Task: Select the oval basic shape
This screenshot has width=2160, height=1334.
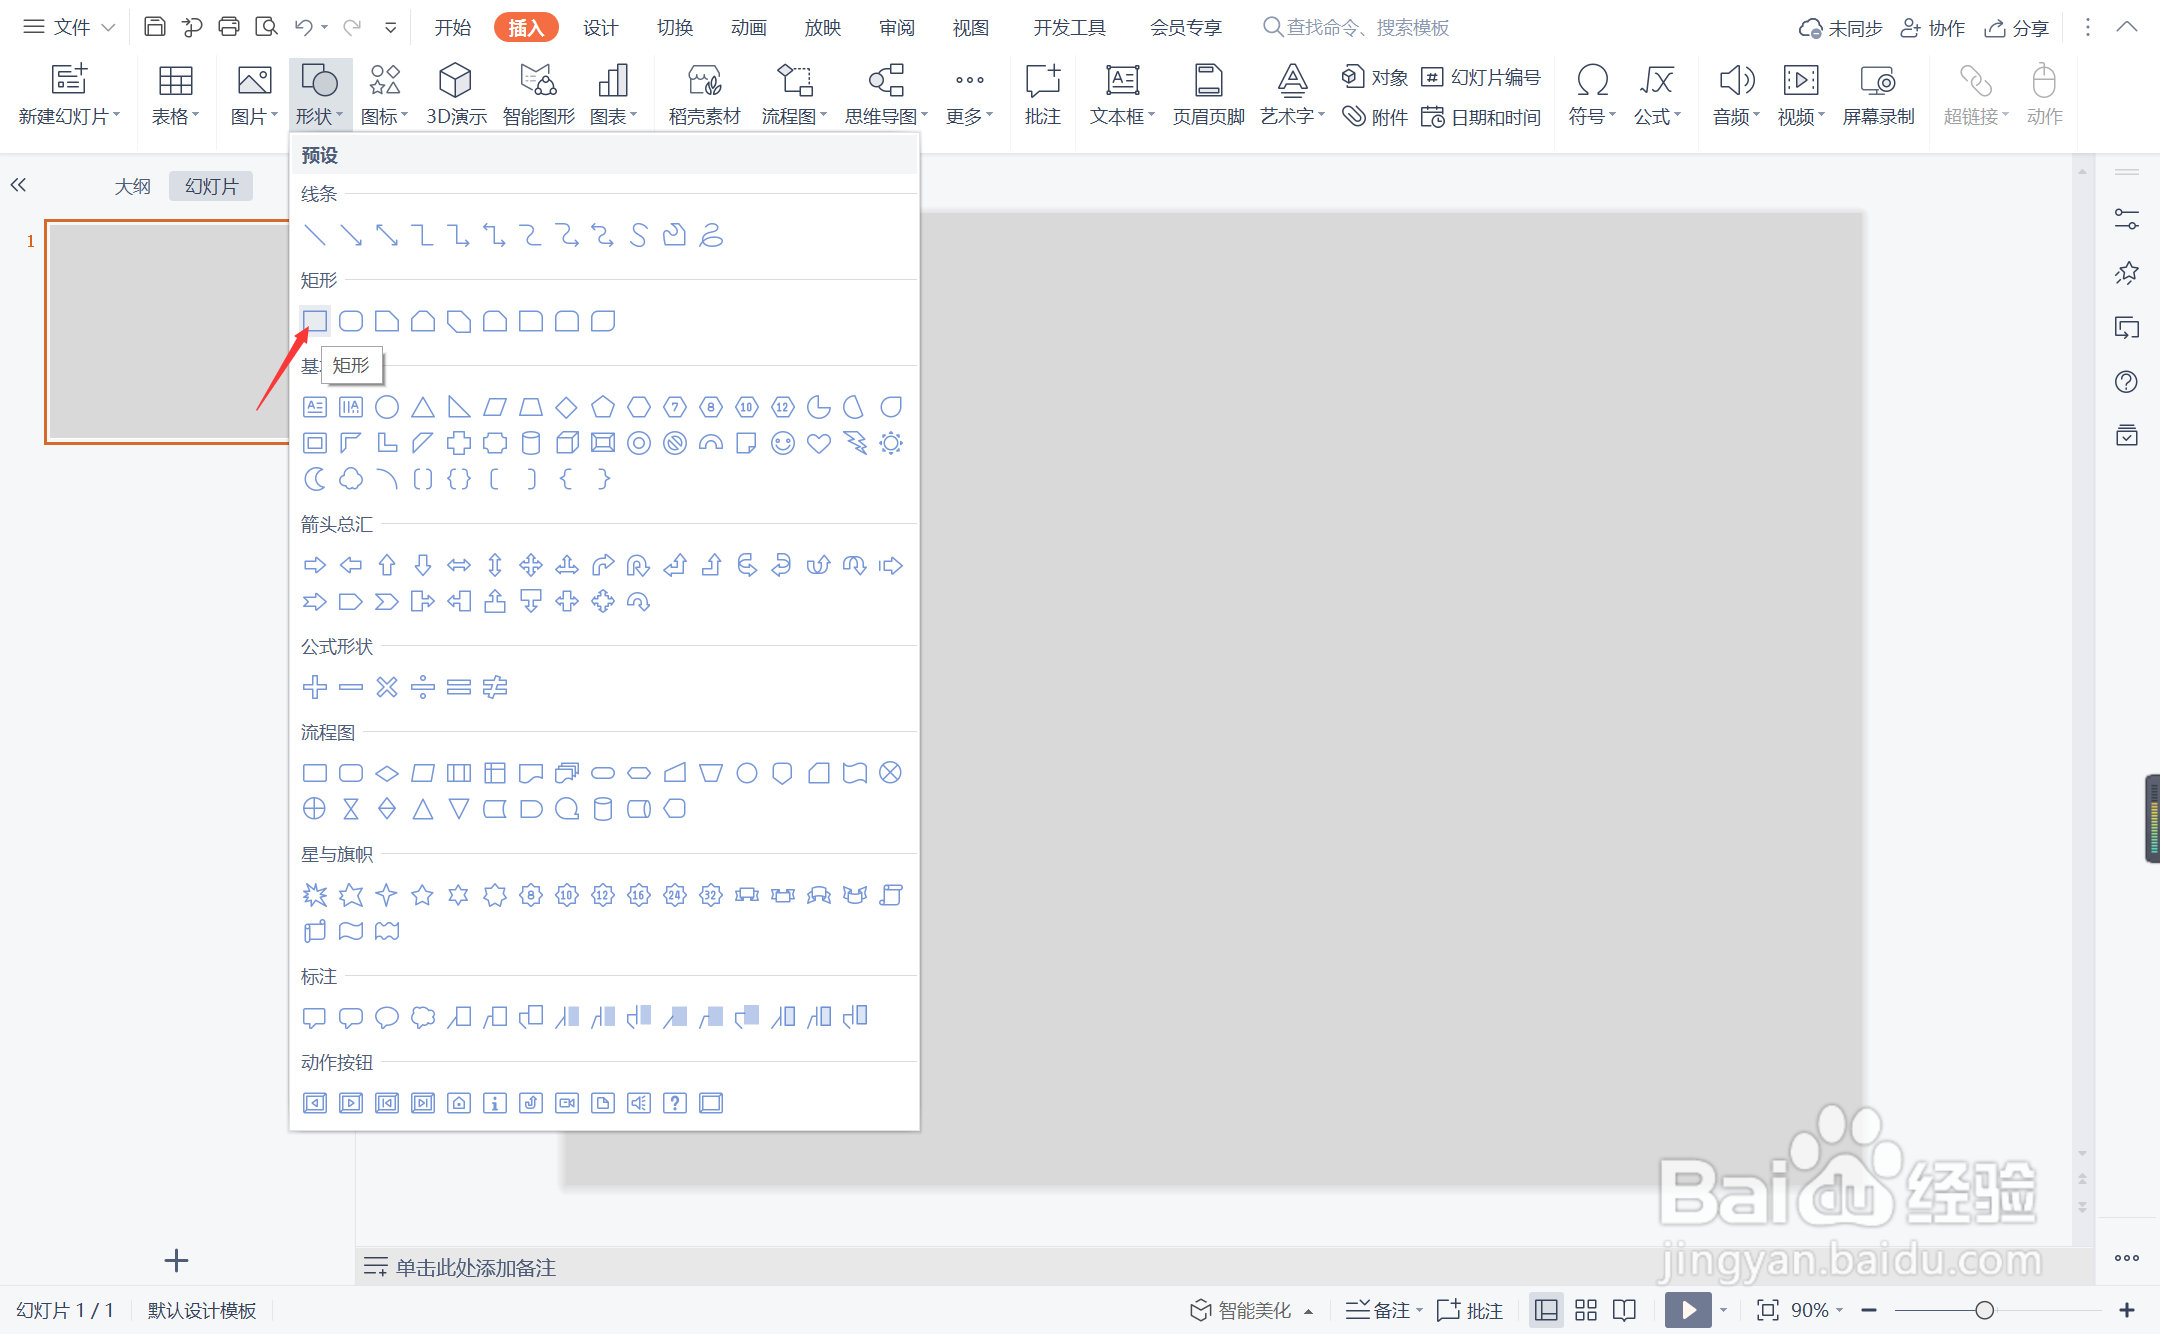Action: tap(387, 407)
